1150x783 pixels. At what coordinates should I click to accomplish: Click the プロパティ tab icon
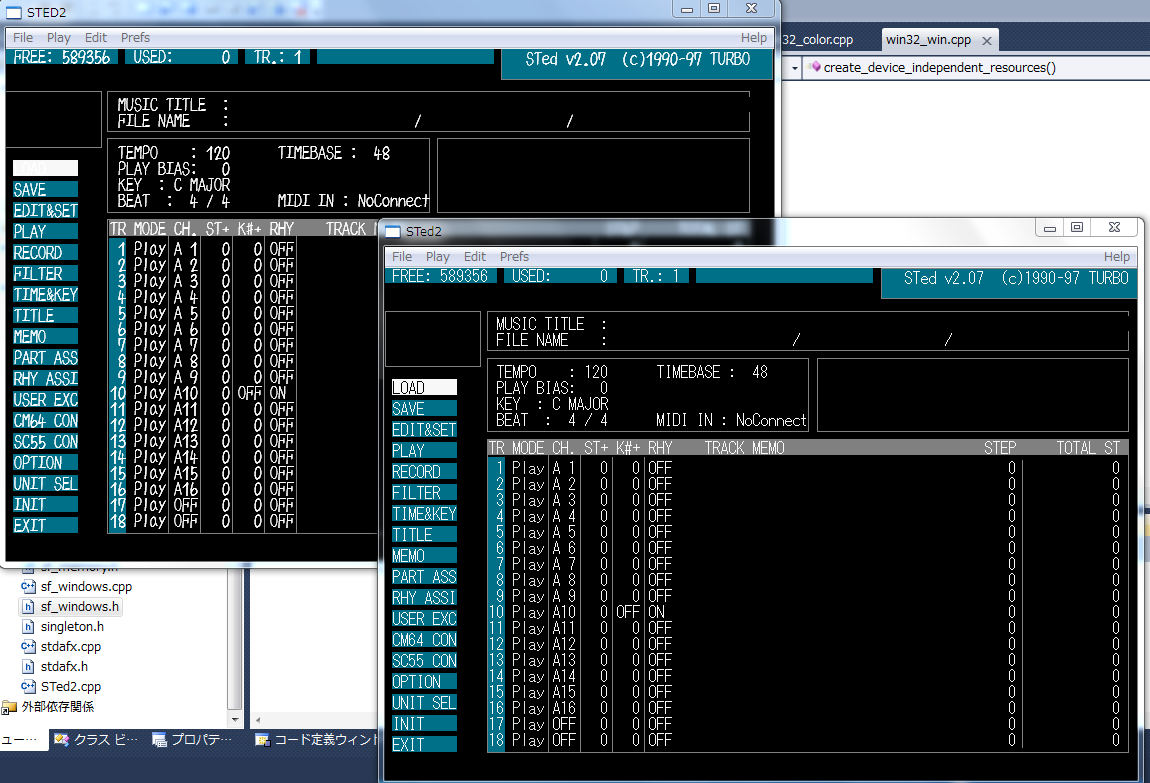[159, 740]
